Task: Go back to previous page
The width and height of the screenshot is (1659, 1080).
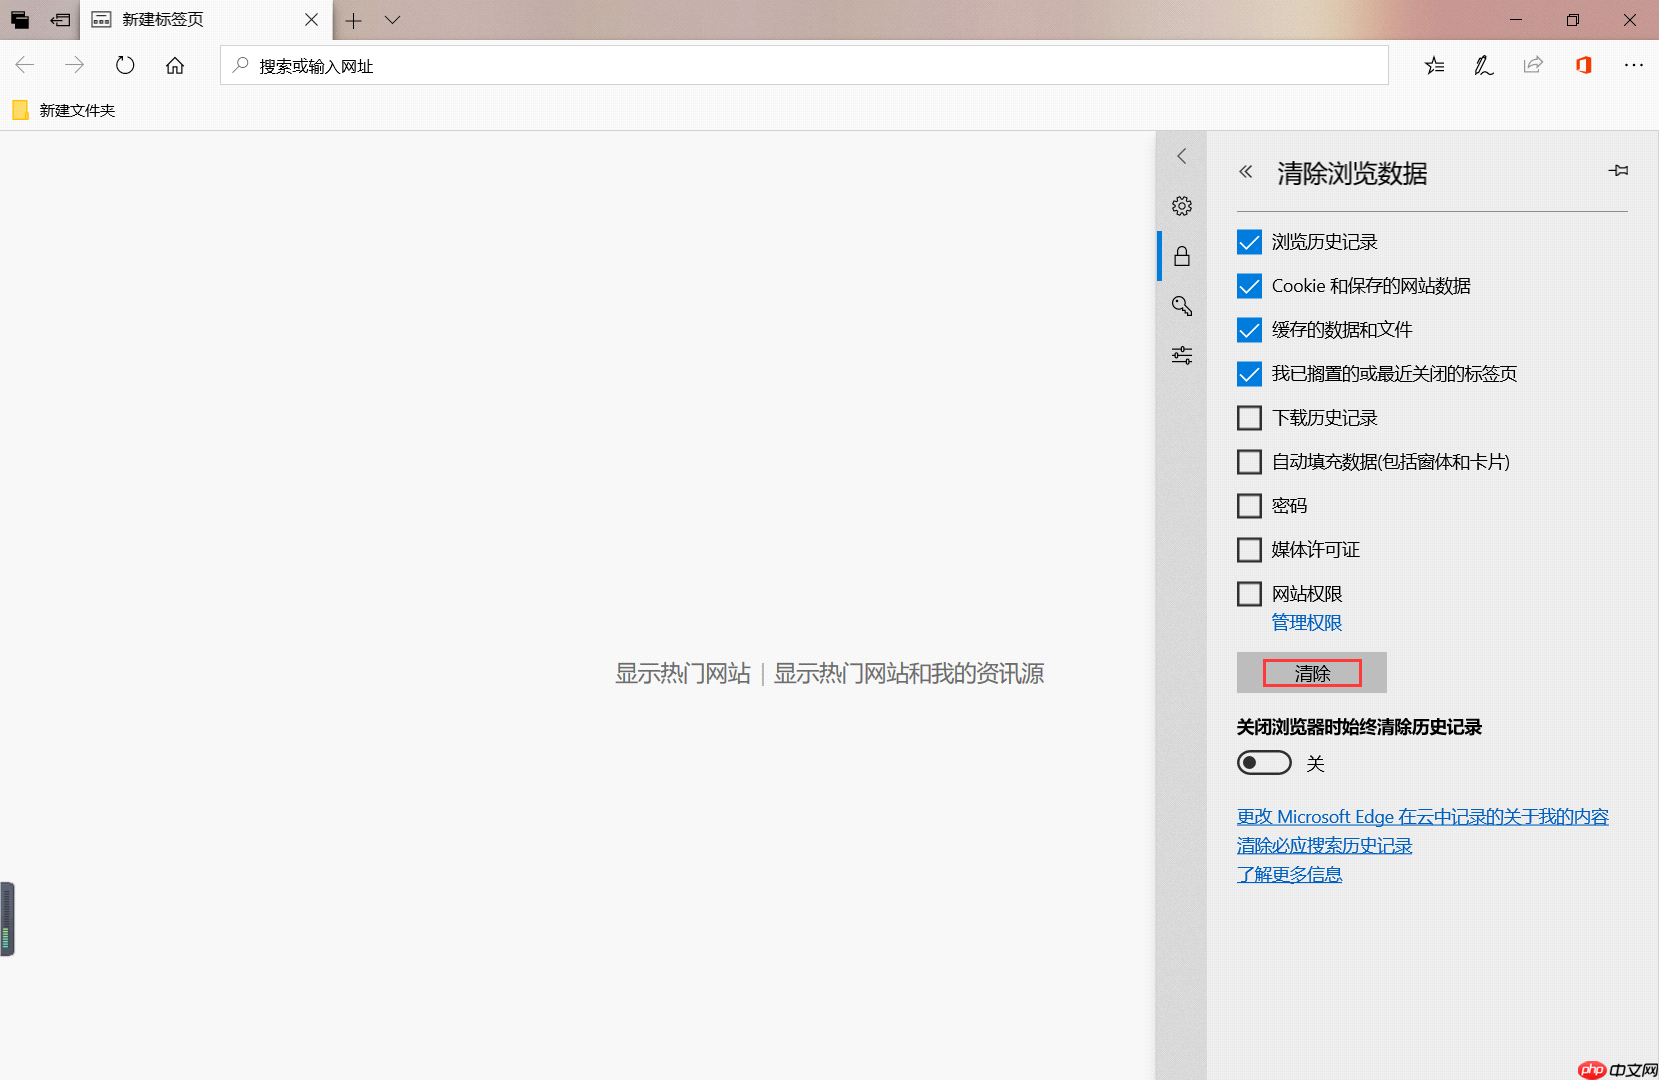Action: (x=25, y=65)
